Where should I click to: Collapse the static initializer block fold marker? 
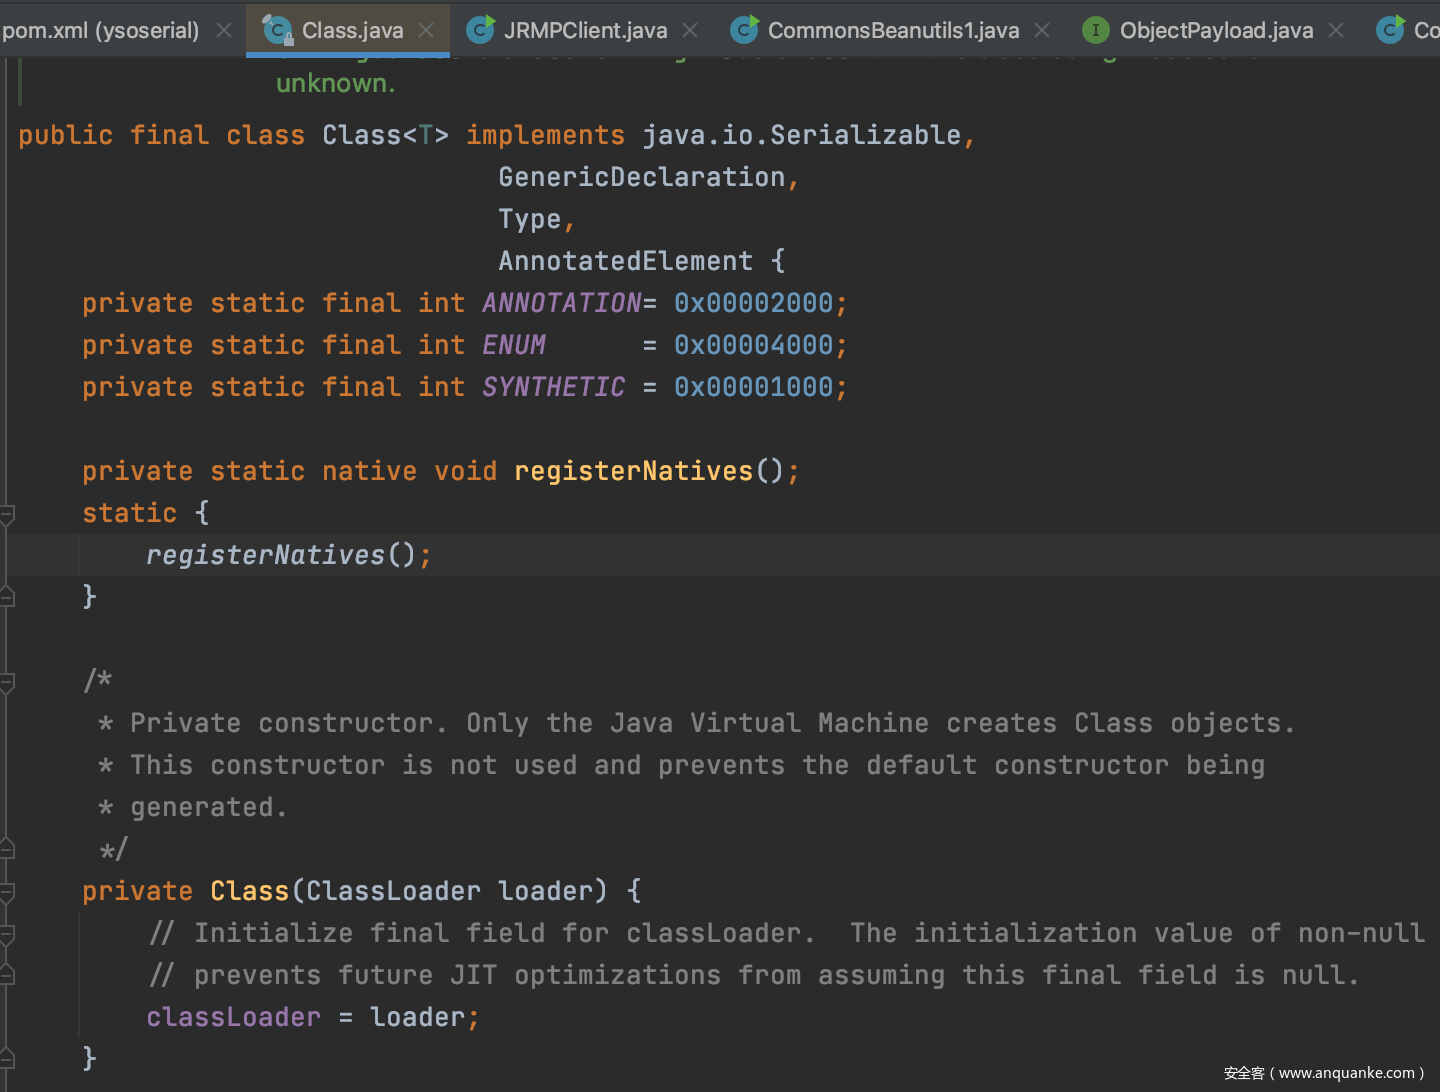7,514
